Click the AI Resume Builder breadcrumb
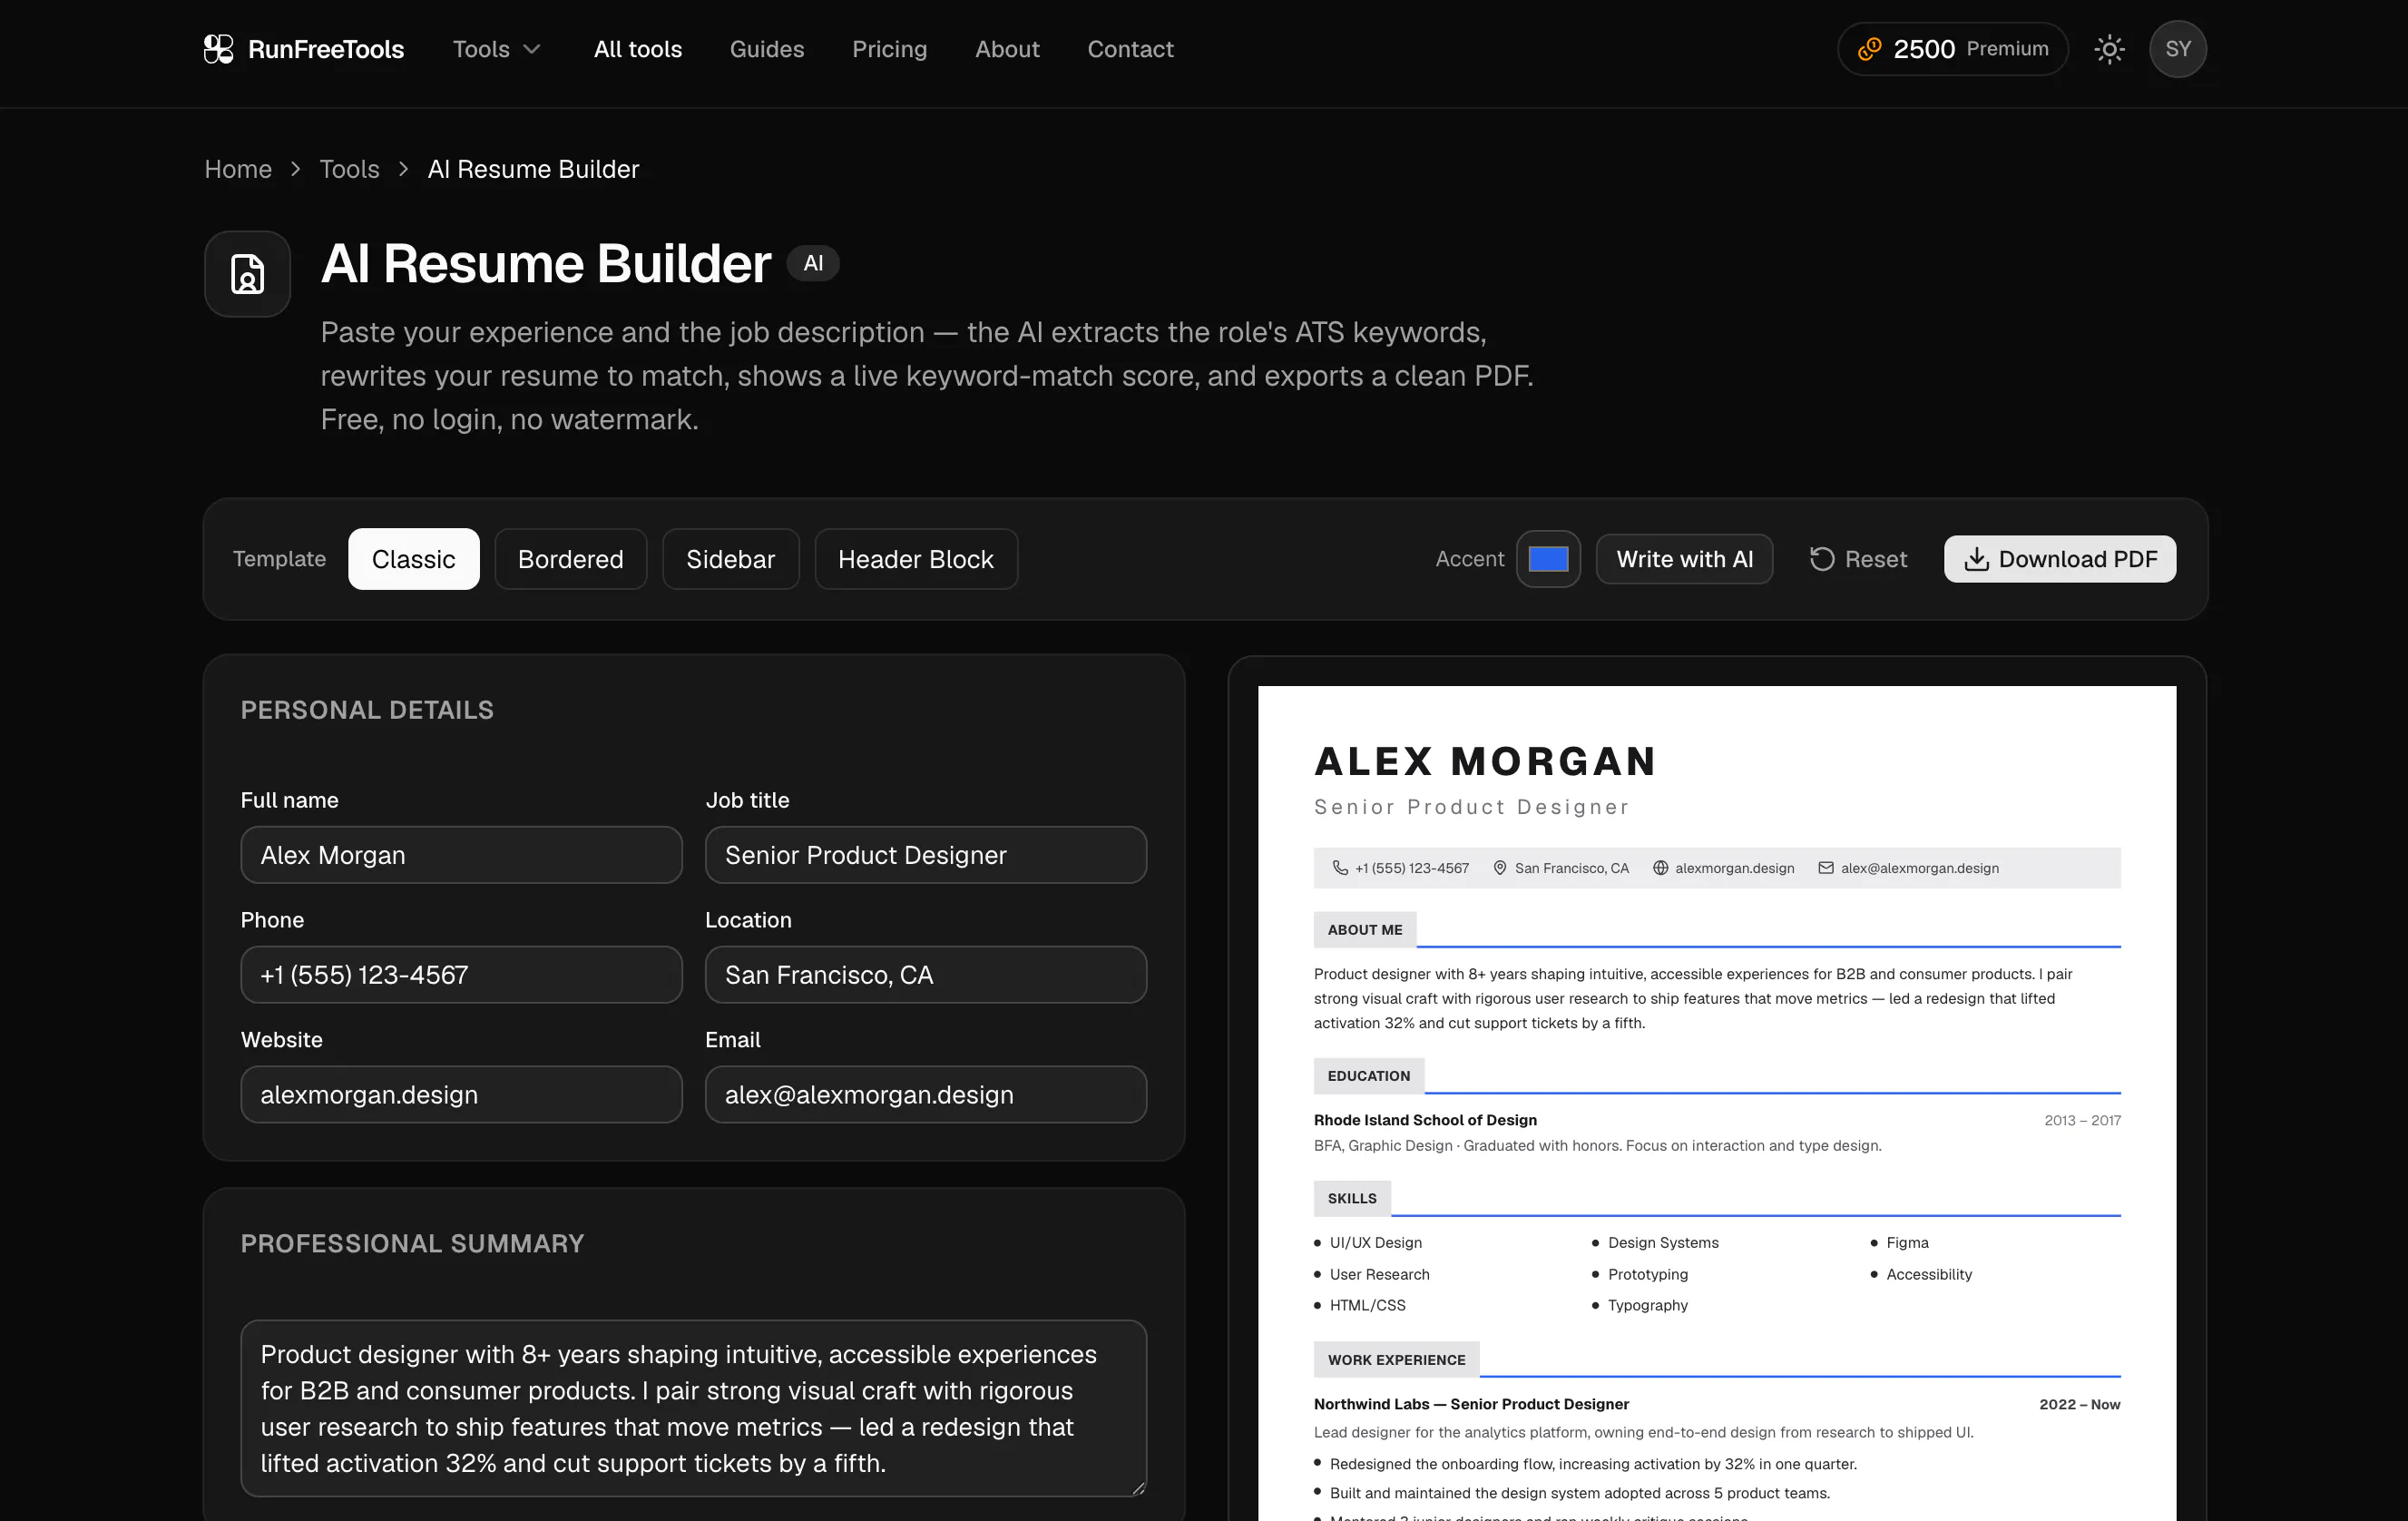Viewport: 2408px width, 1521px height. pos(533,169)
